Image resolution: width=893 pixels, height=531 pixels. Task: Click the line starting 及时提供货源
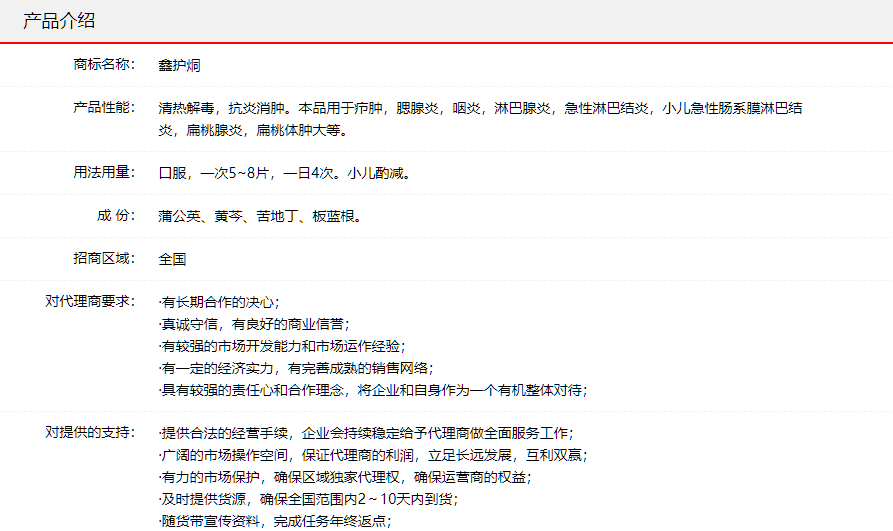point(308,499)
